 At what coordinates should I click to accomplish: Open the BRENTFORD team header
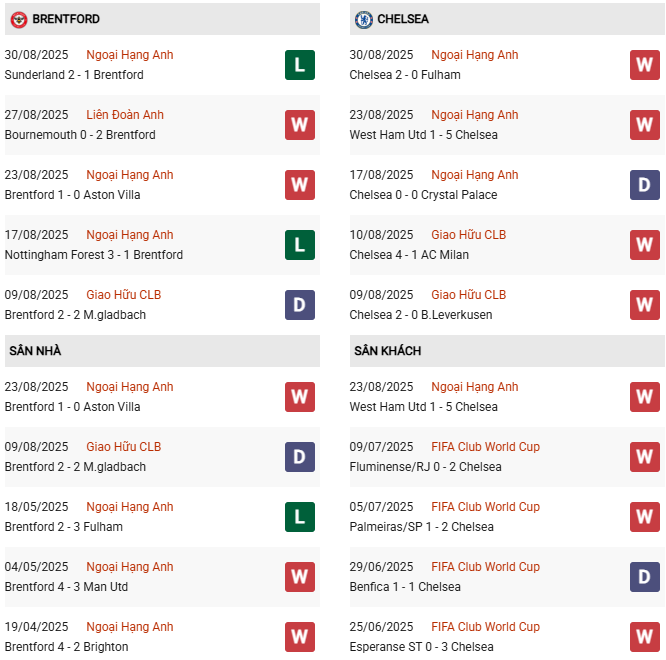[x=66, y=19]
